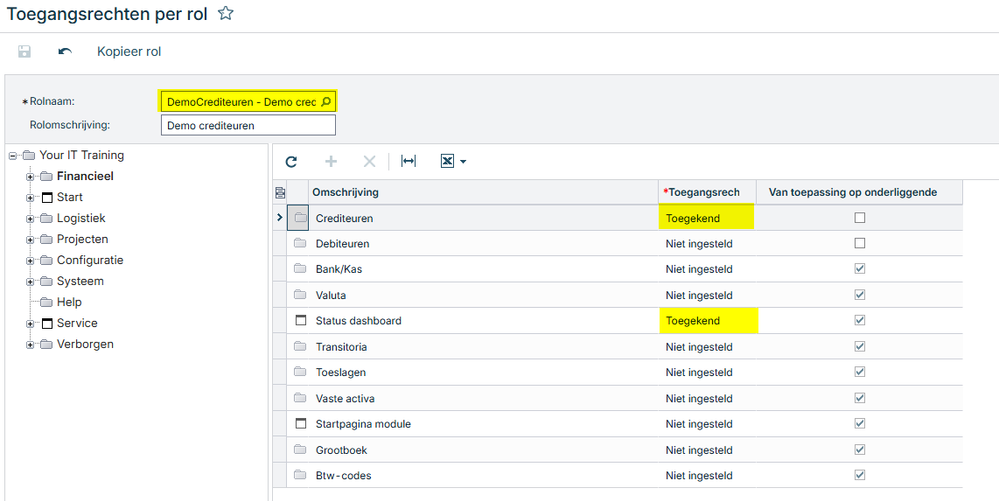Click Toegekend cell of Crediteuren row
This screenshot has height=501, width=999.
707,218
